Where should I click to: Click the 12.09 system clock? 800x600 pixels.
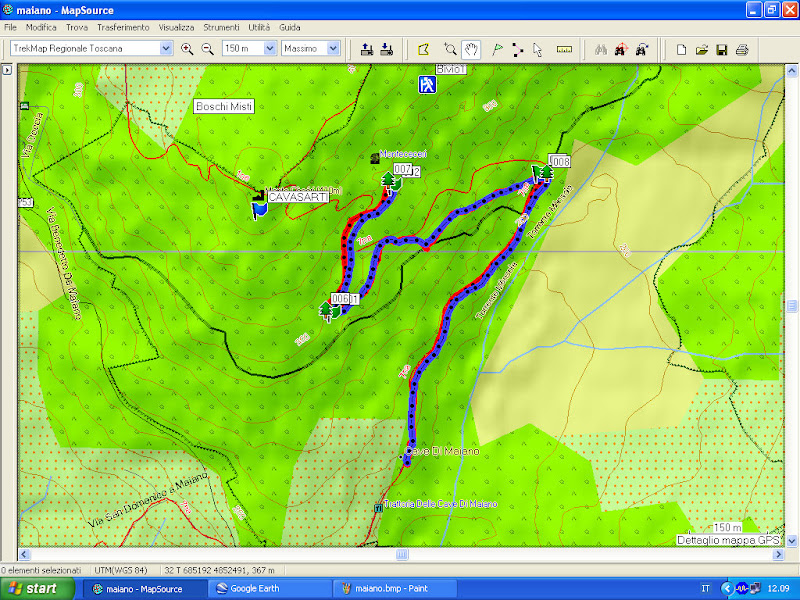(778, 589)
